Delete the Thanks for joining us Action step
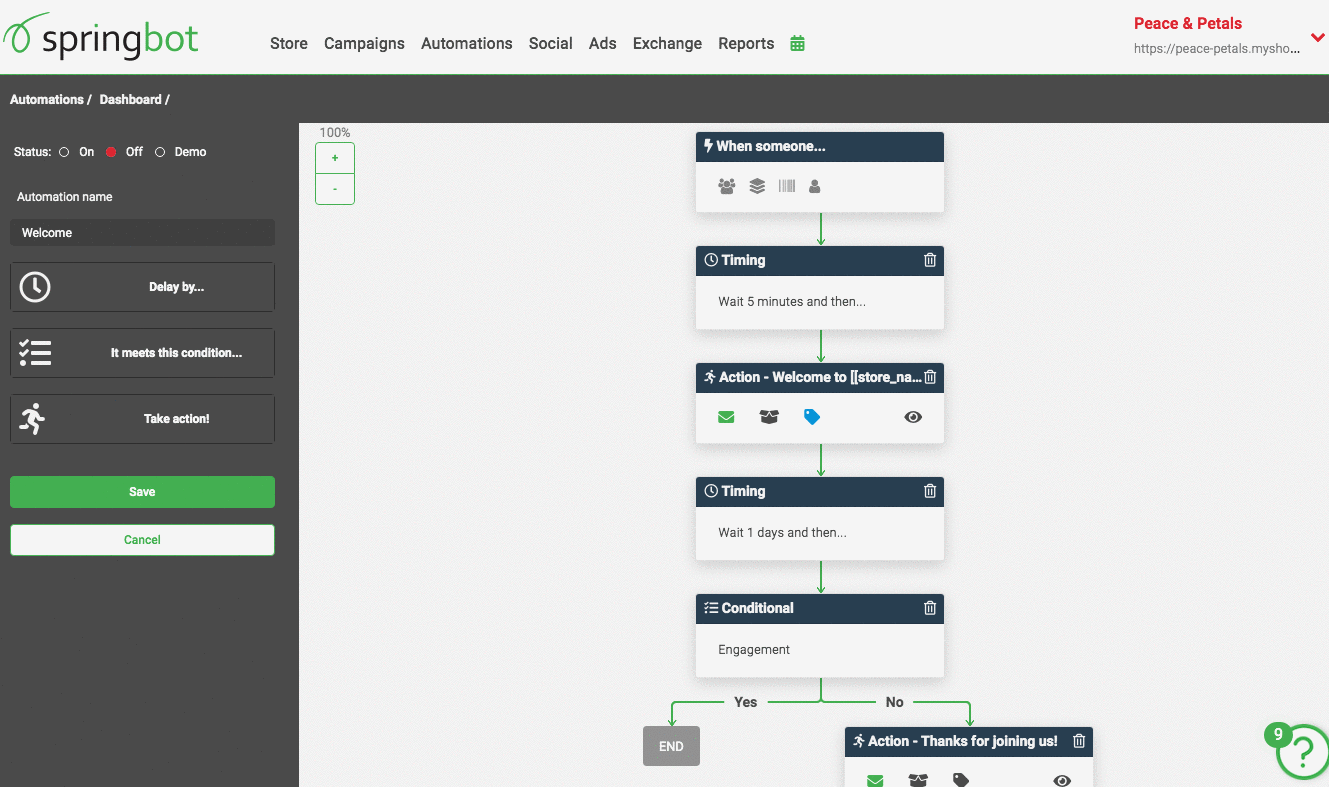 click(x=1079, y=741)
